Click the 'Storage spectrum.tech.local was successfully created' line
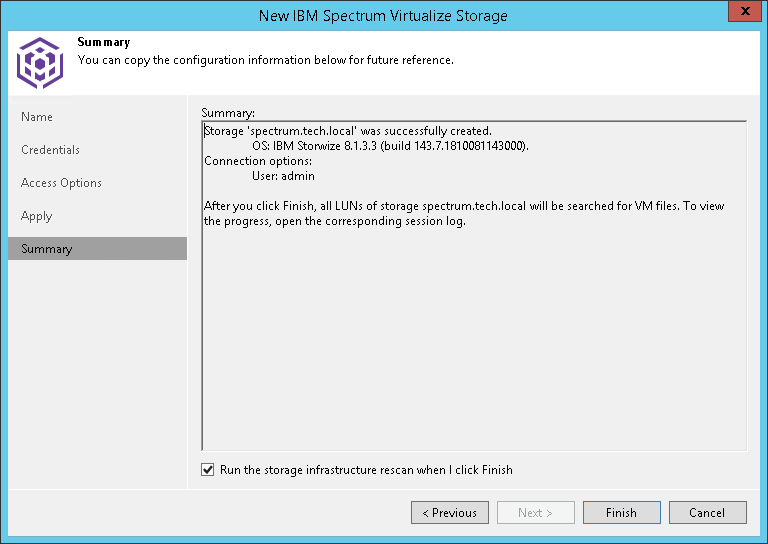768x544 pixels. pos(348,131)
